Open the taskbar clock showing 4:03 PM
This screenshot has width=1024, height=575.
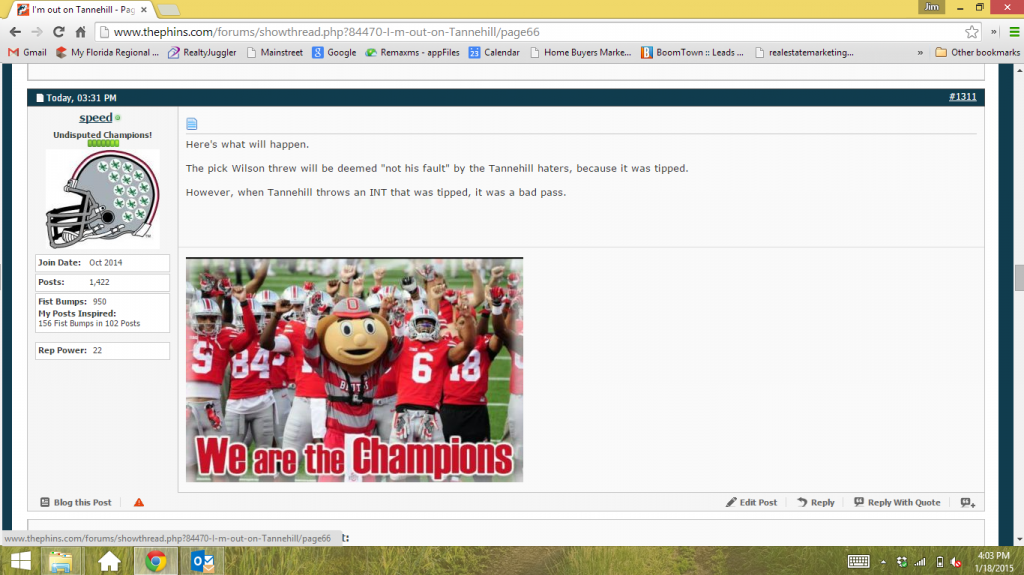[993, 562]
